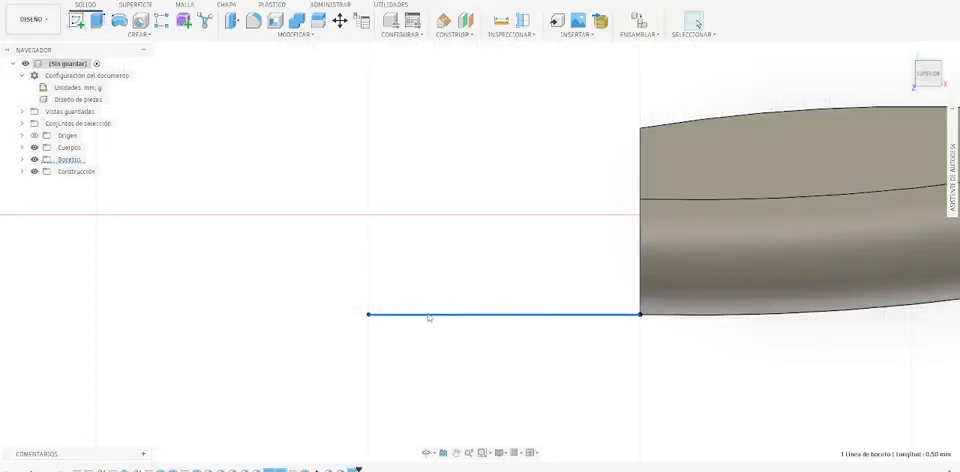Viewport: 960px width, 472px height.
Task: Click the Insert Derive icon
Action: pyautogui.click(x=557, y=21)
